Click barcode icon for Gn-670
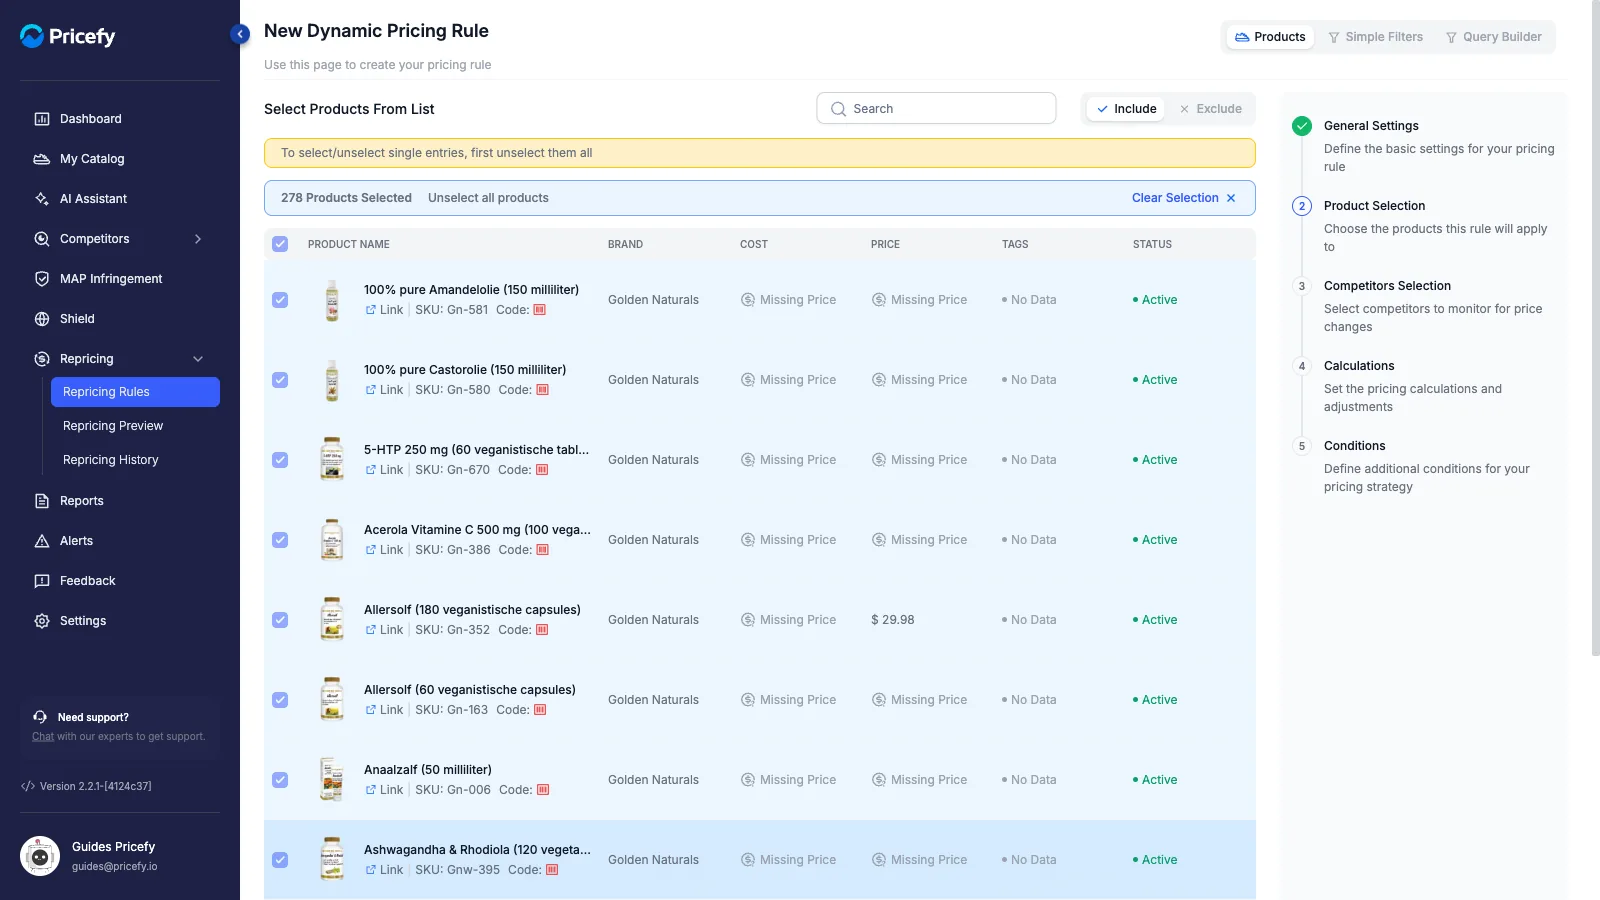Viewport: 1600px width, 900px height. click(x=542, y=470)
